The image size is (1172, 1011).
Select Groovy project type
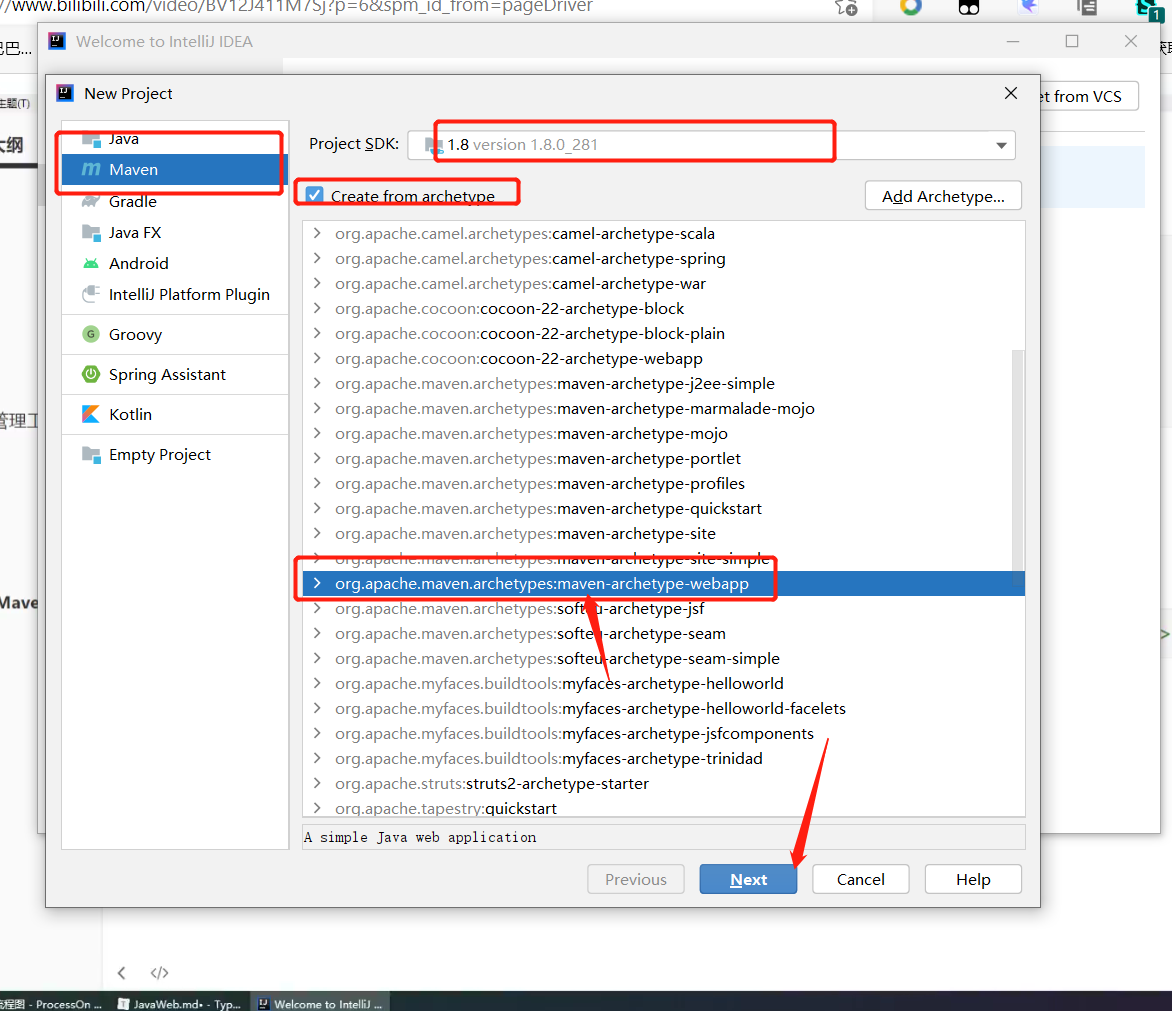[x=175, y=334]
